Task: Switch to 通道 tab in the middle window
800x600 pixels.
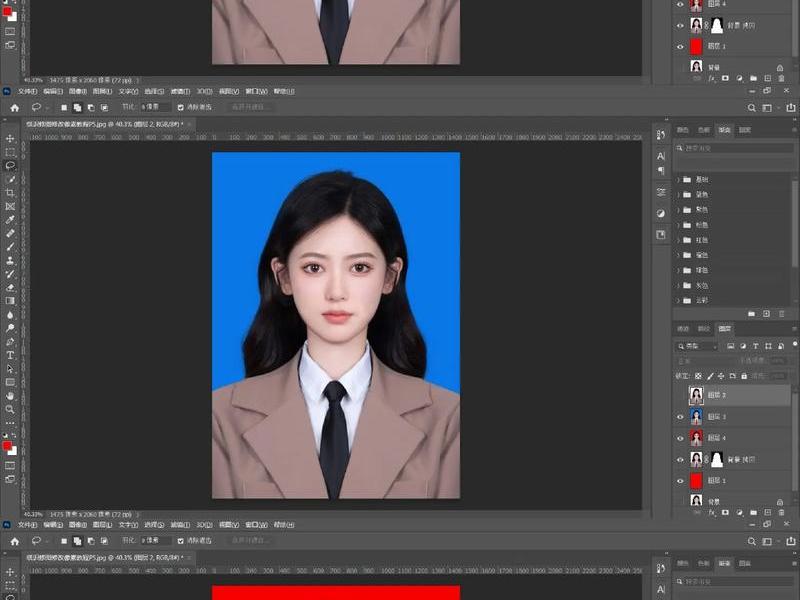Action: (683, 329)
